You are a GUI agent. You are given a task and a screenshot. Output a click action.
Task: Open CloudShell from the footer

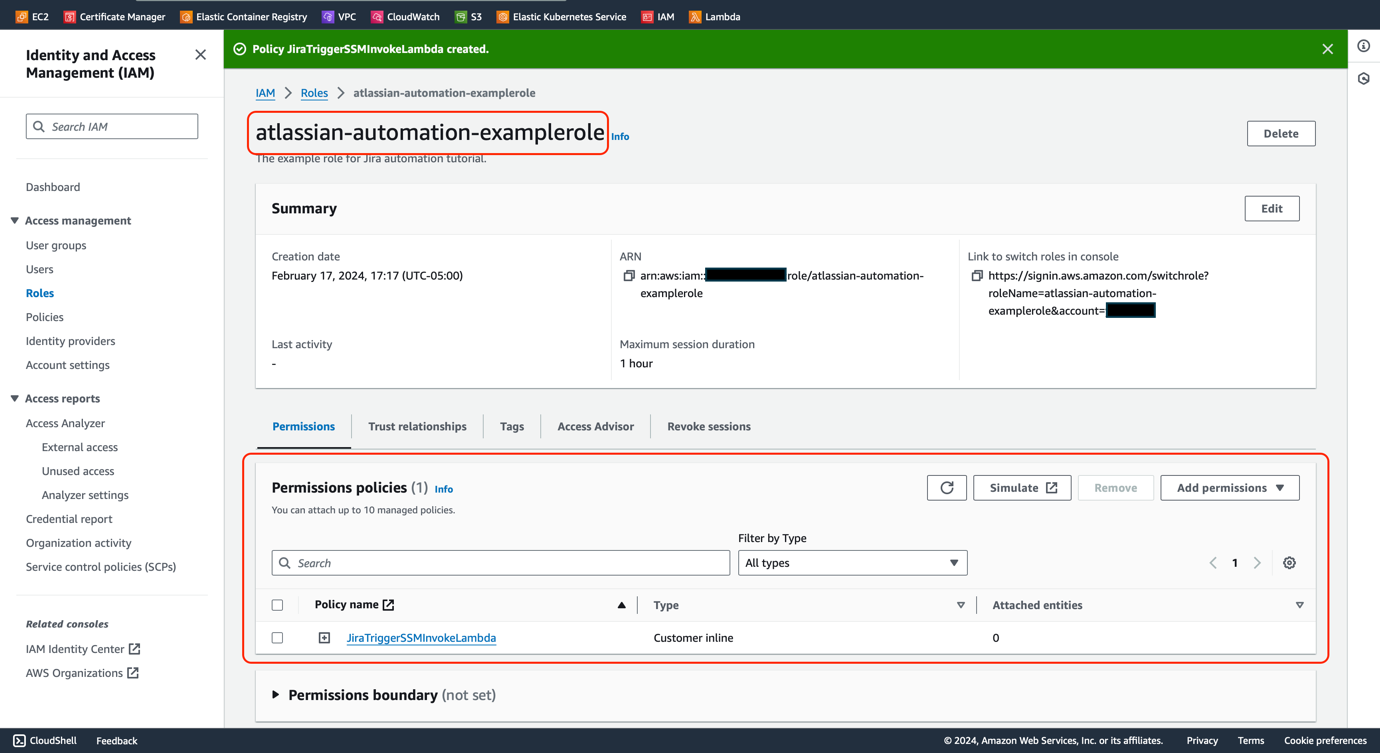(45, 741)
